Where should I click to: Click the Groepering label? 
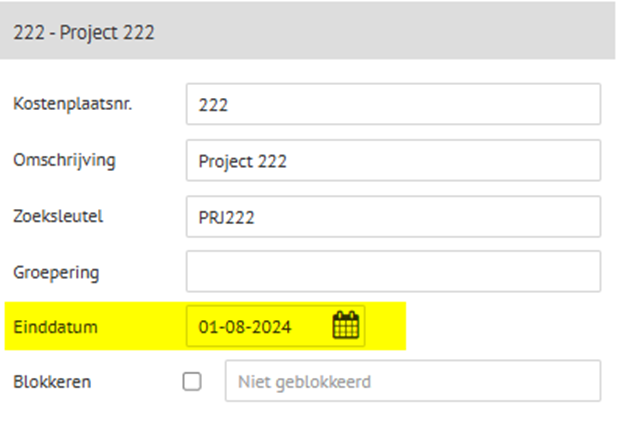[56, 273]
